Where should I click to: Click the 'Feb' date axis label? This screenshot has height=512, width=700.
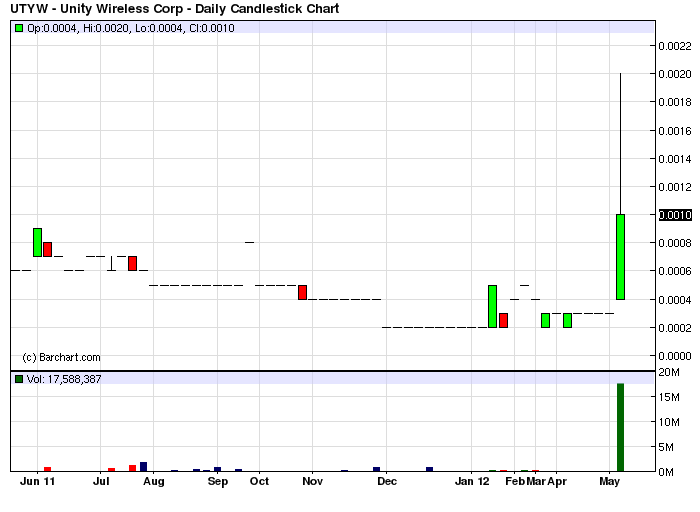pos(515,481)
